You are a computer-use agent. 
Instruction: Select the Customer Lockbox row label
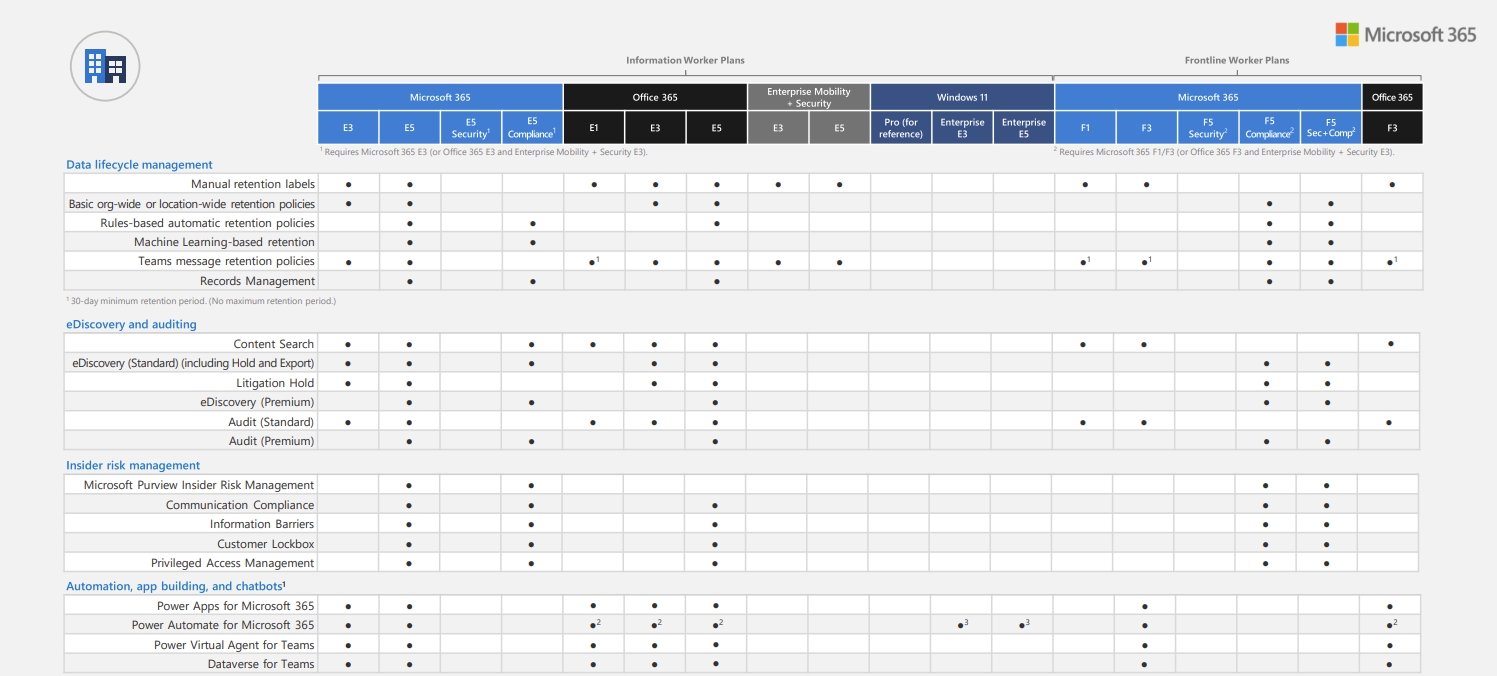[x=266, y=544]
